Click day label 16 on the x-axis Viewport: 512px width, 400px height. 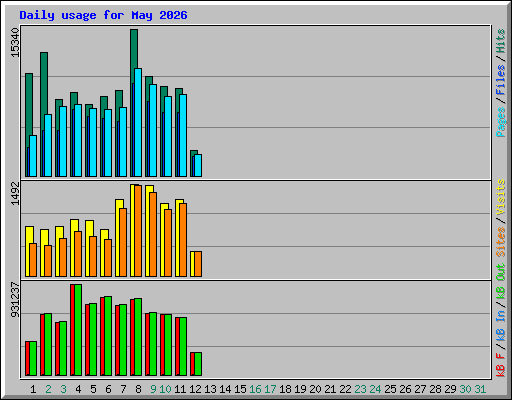(x=255, y=389)
